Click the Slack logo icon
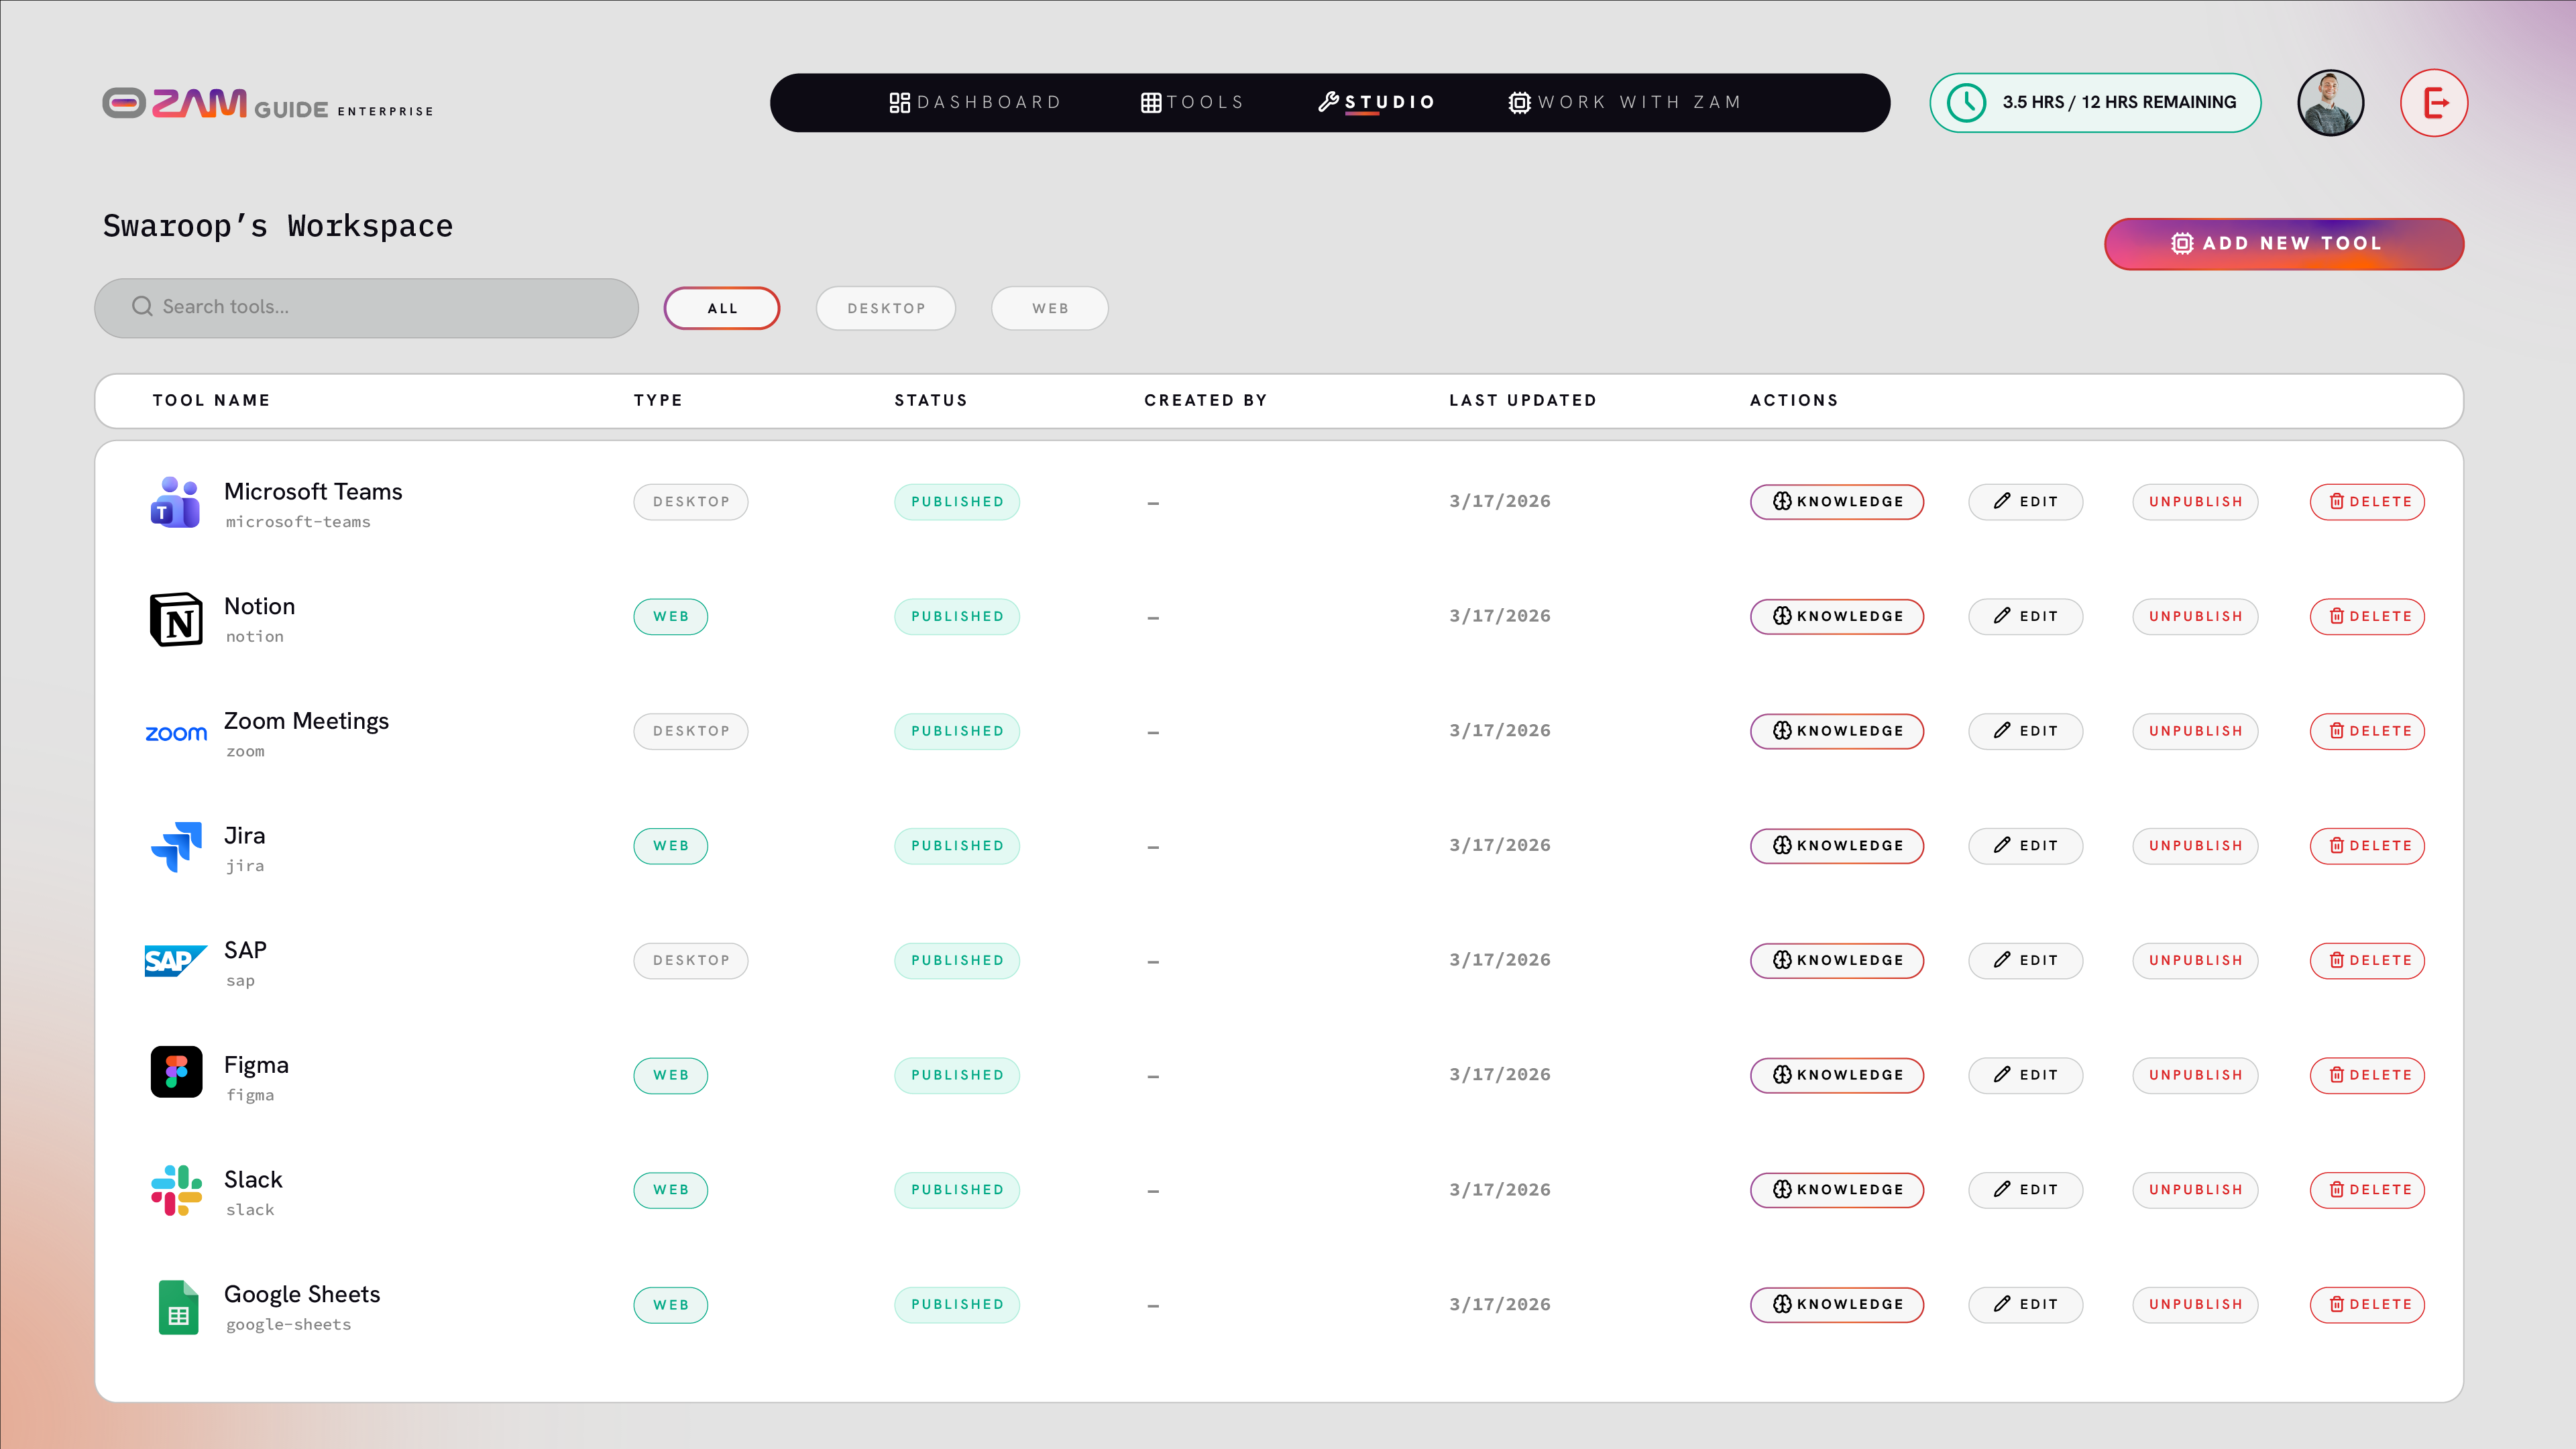2576x1449 pixels. 176,1190
